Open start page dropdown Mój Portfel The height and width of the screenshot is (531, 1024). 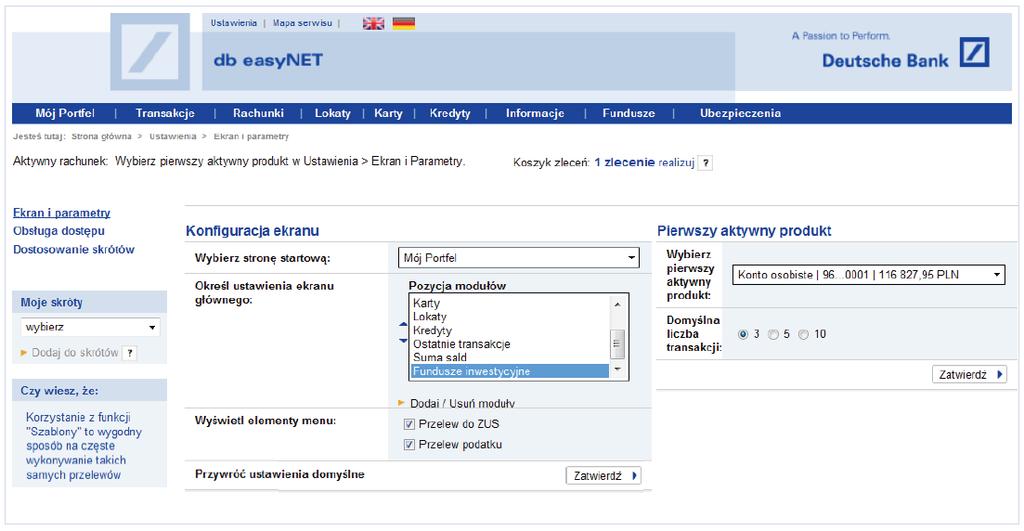[519, 258]
